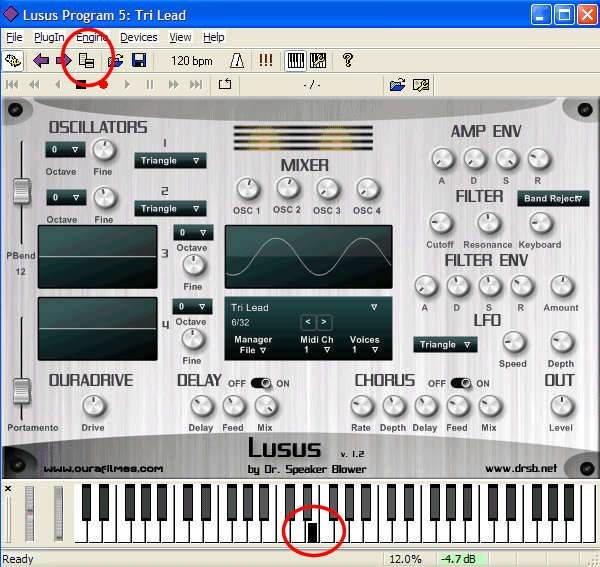
Task: Open MIDI player settings wrench icon
Action: pyautogui.click(x=421, y=85)
